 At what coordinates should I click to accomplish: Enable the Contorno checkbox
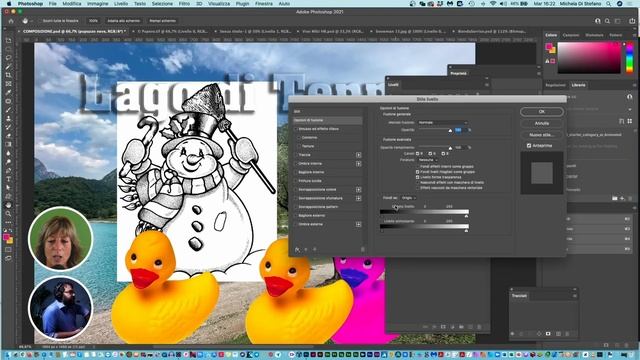299,138
